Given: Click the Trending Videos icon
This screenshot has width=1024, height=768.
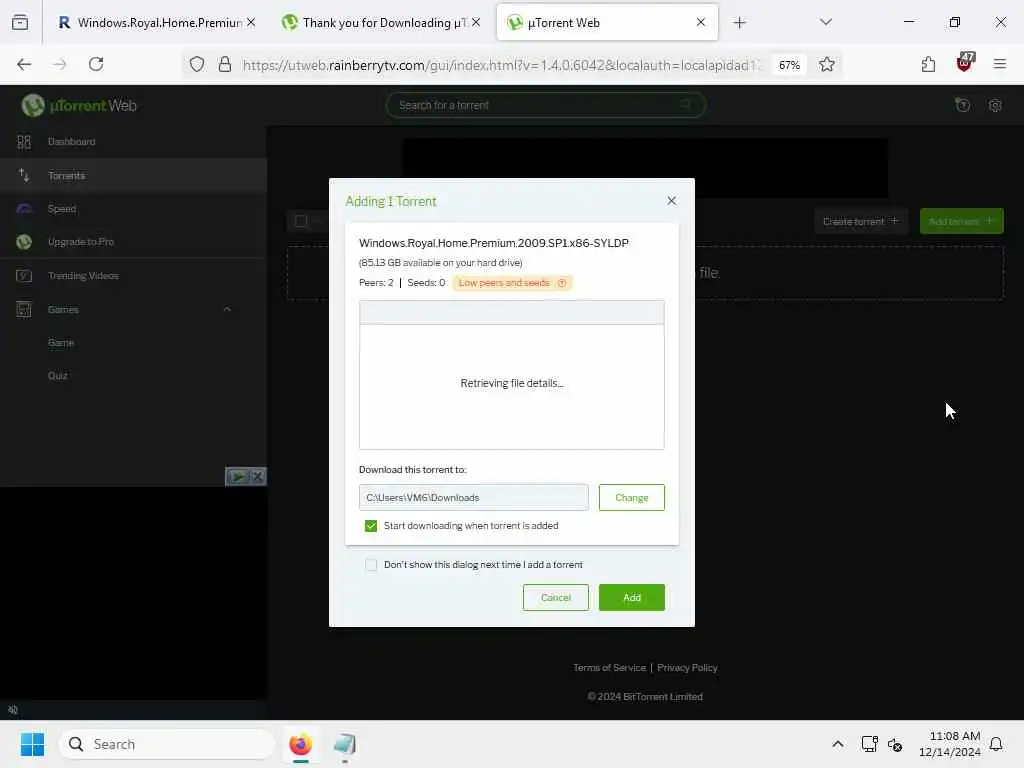Looking at the screenshot, I should 24,276.
